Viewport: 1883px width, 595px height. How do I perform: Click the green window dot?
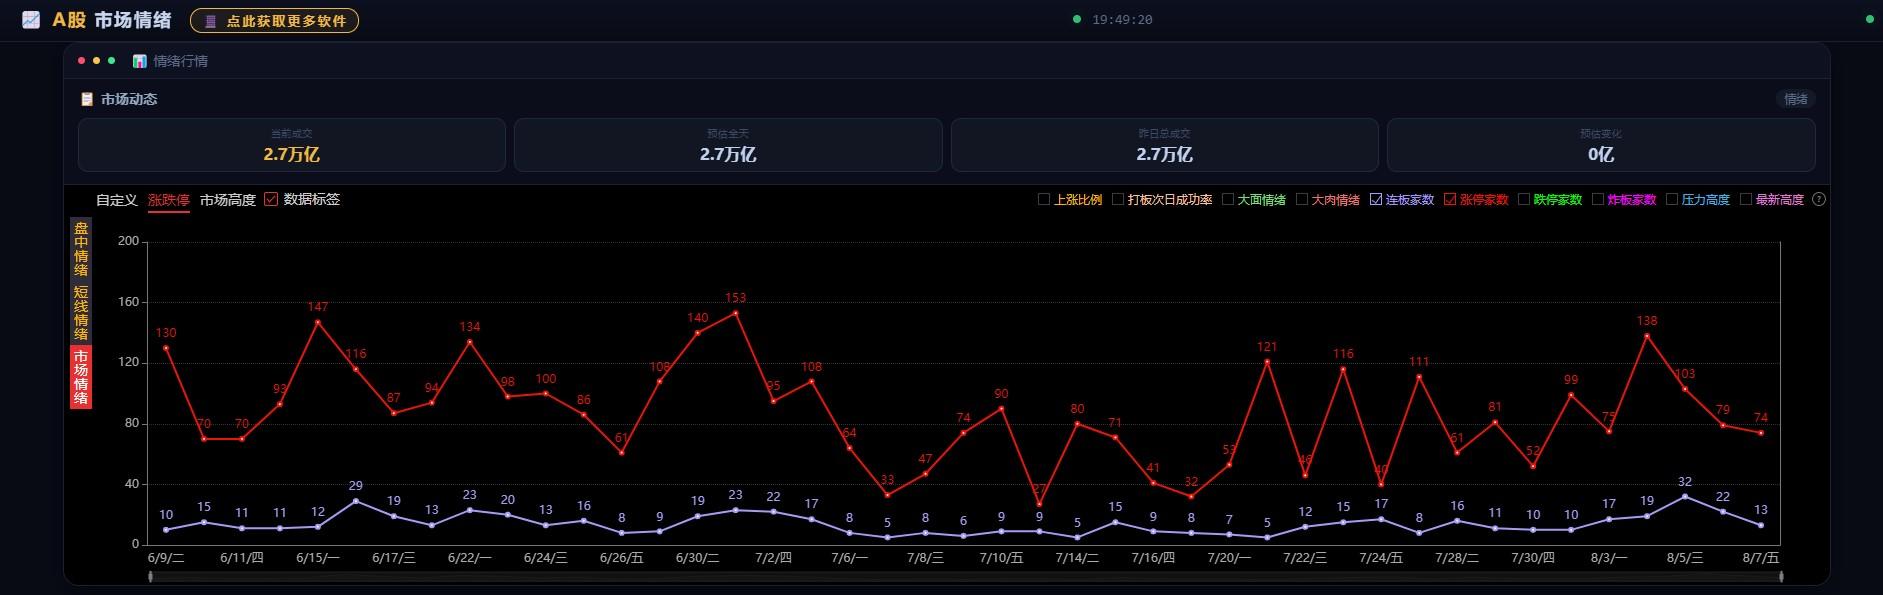click(x=111, y=61)
